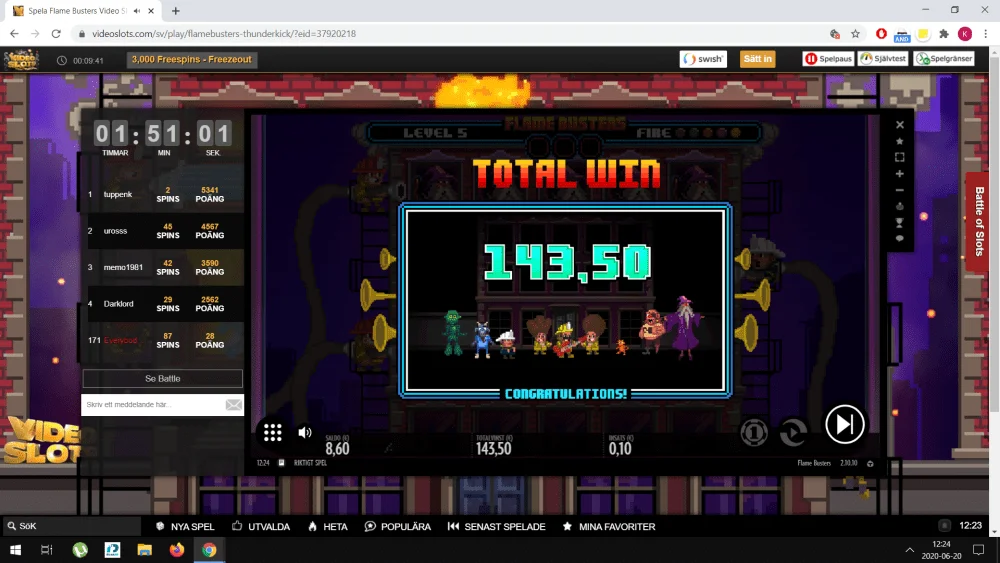Show hidden system tray icons
This screenshot has height=563, width=1000.
coord(909,550)
